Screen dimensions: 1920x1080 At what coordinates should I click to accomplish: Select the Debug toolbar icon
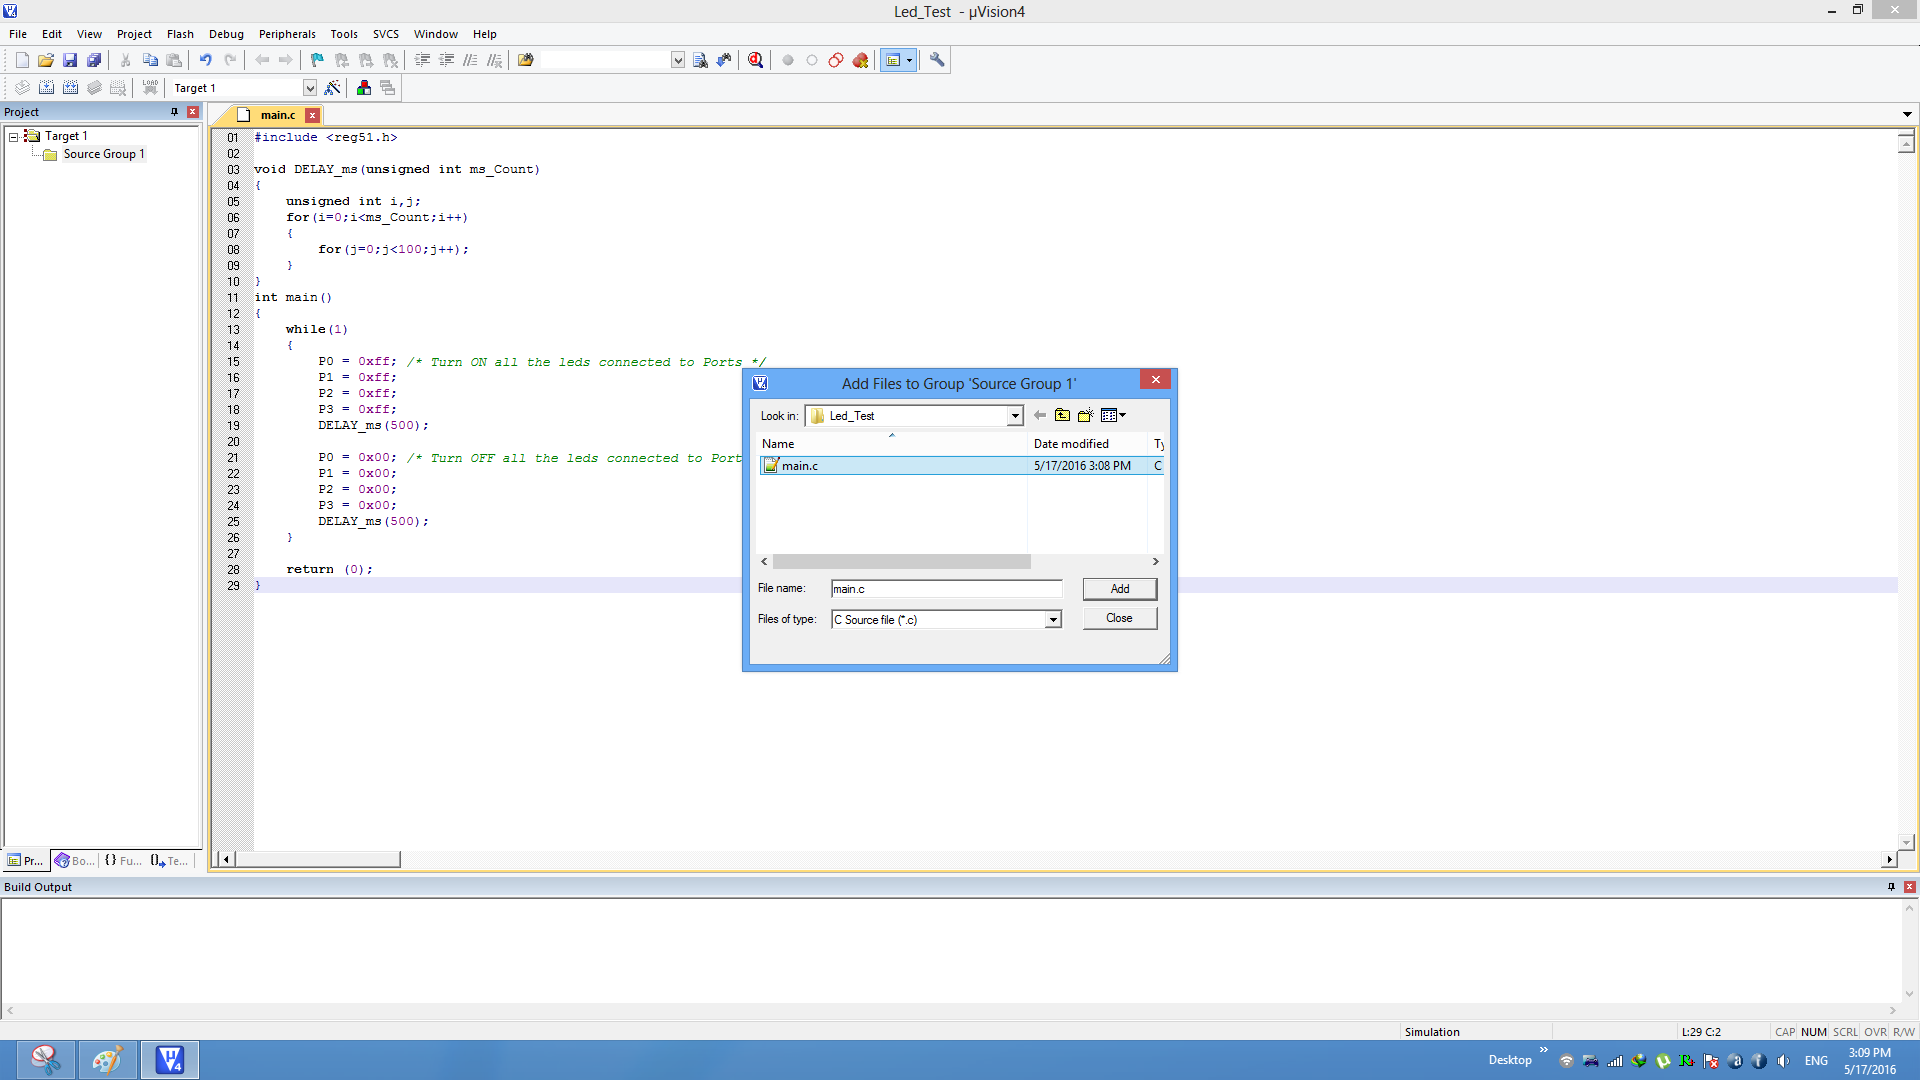click(x=754, y=59)
